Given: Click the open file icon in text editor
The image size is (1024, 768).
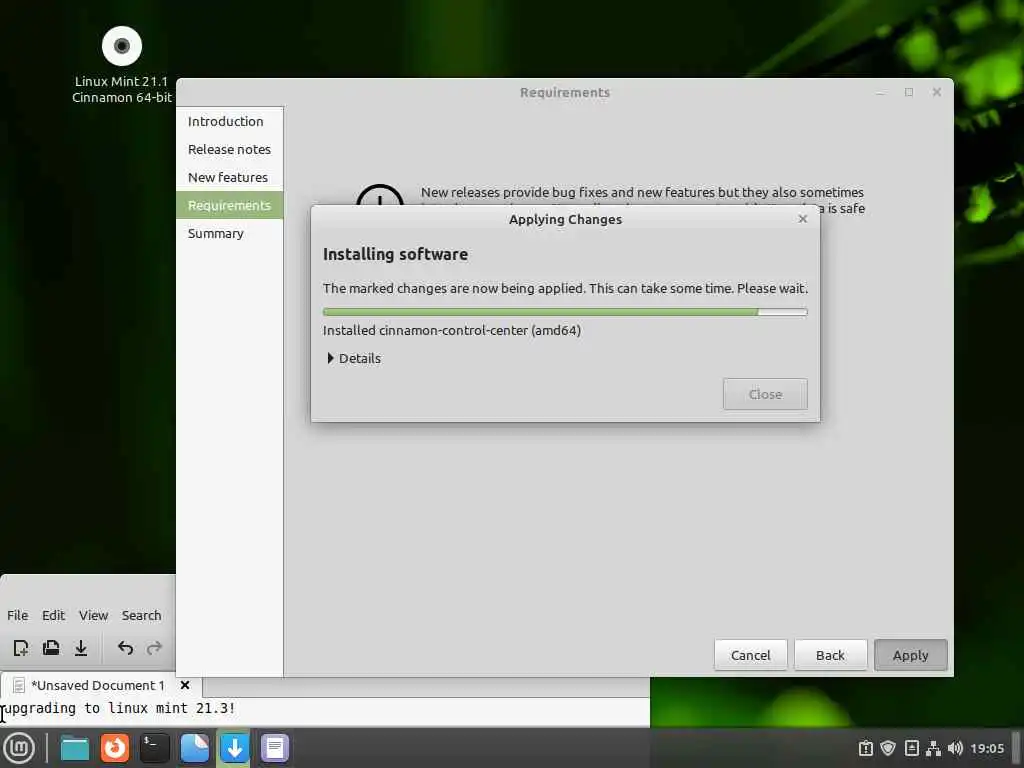Looking at the screenshot, I should [51, 648].
